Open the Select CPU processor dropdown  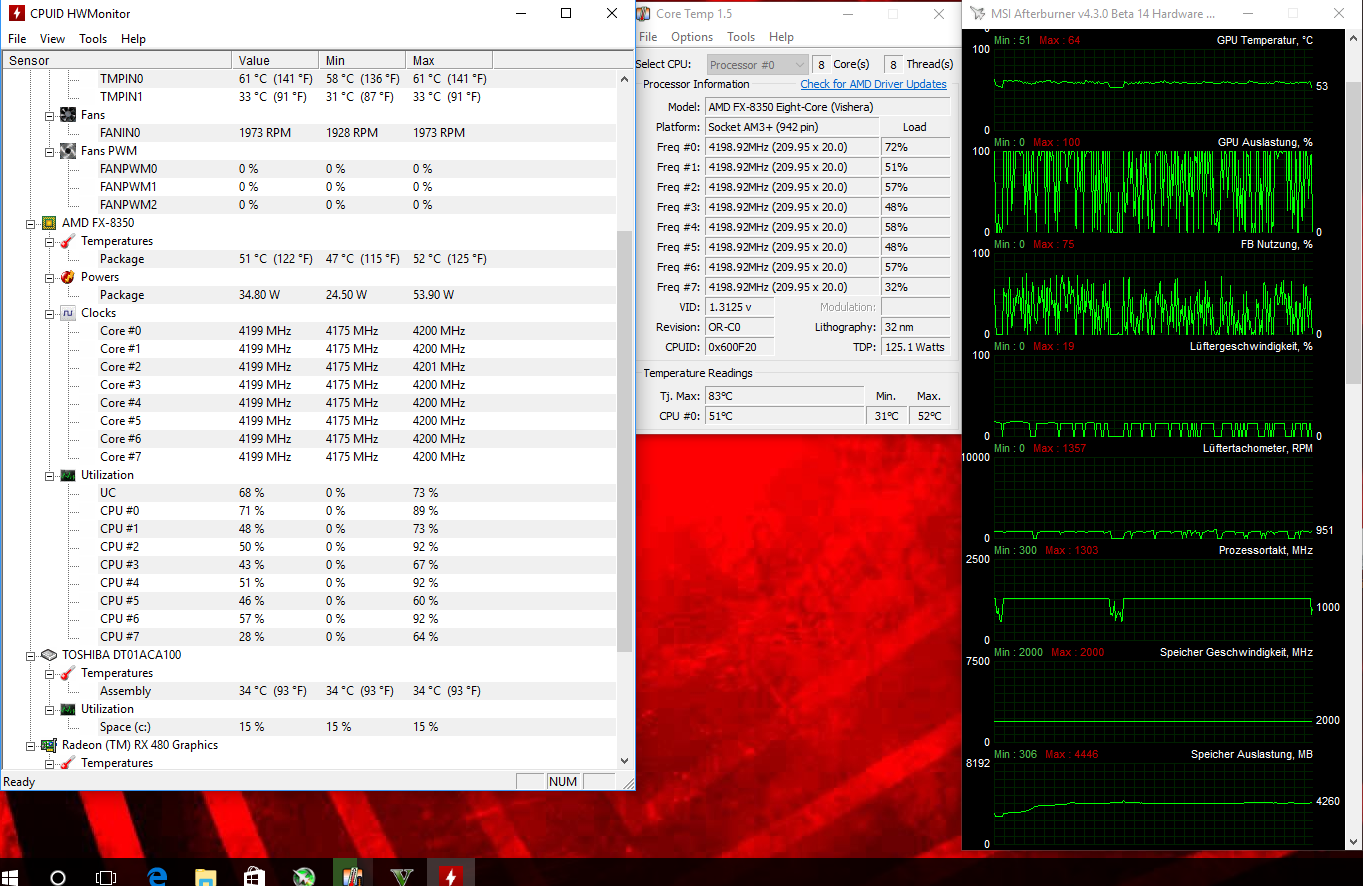click(757, 65)
